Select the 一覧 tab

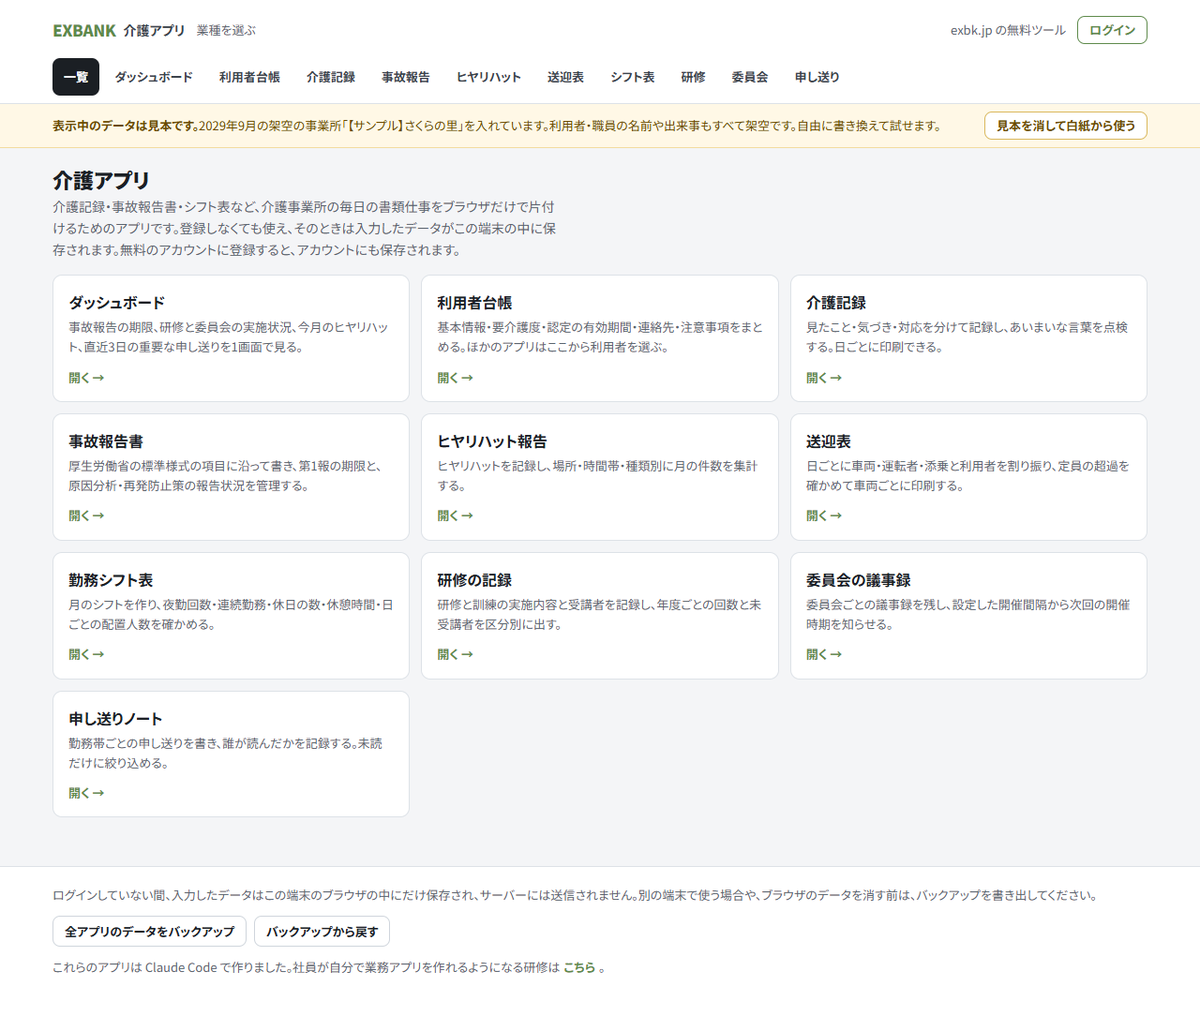[76, 77]
